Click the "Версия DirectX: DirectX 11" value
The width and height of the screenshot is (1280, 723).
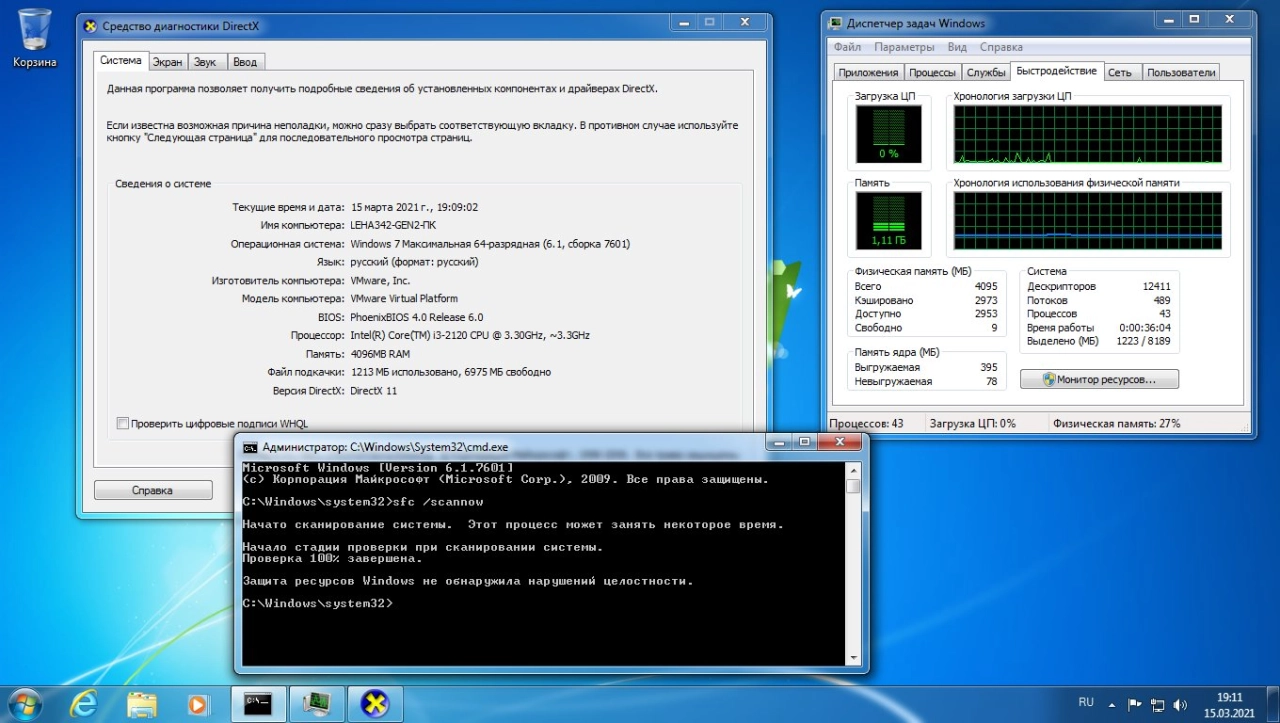click(x=374, y=390)
